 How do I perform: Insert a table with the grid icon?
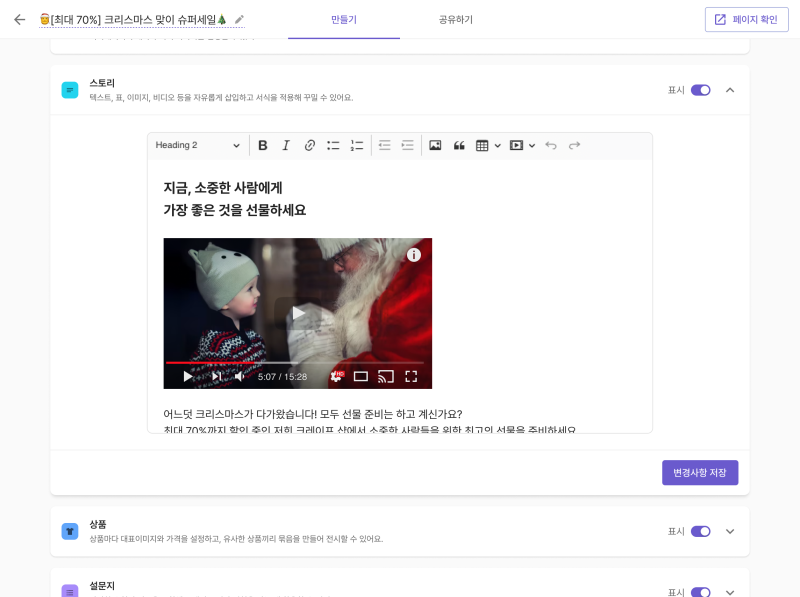[482, 145]
